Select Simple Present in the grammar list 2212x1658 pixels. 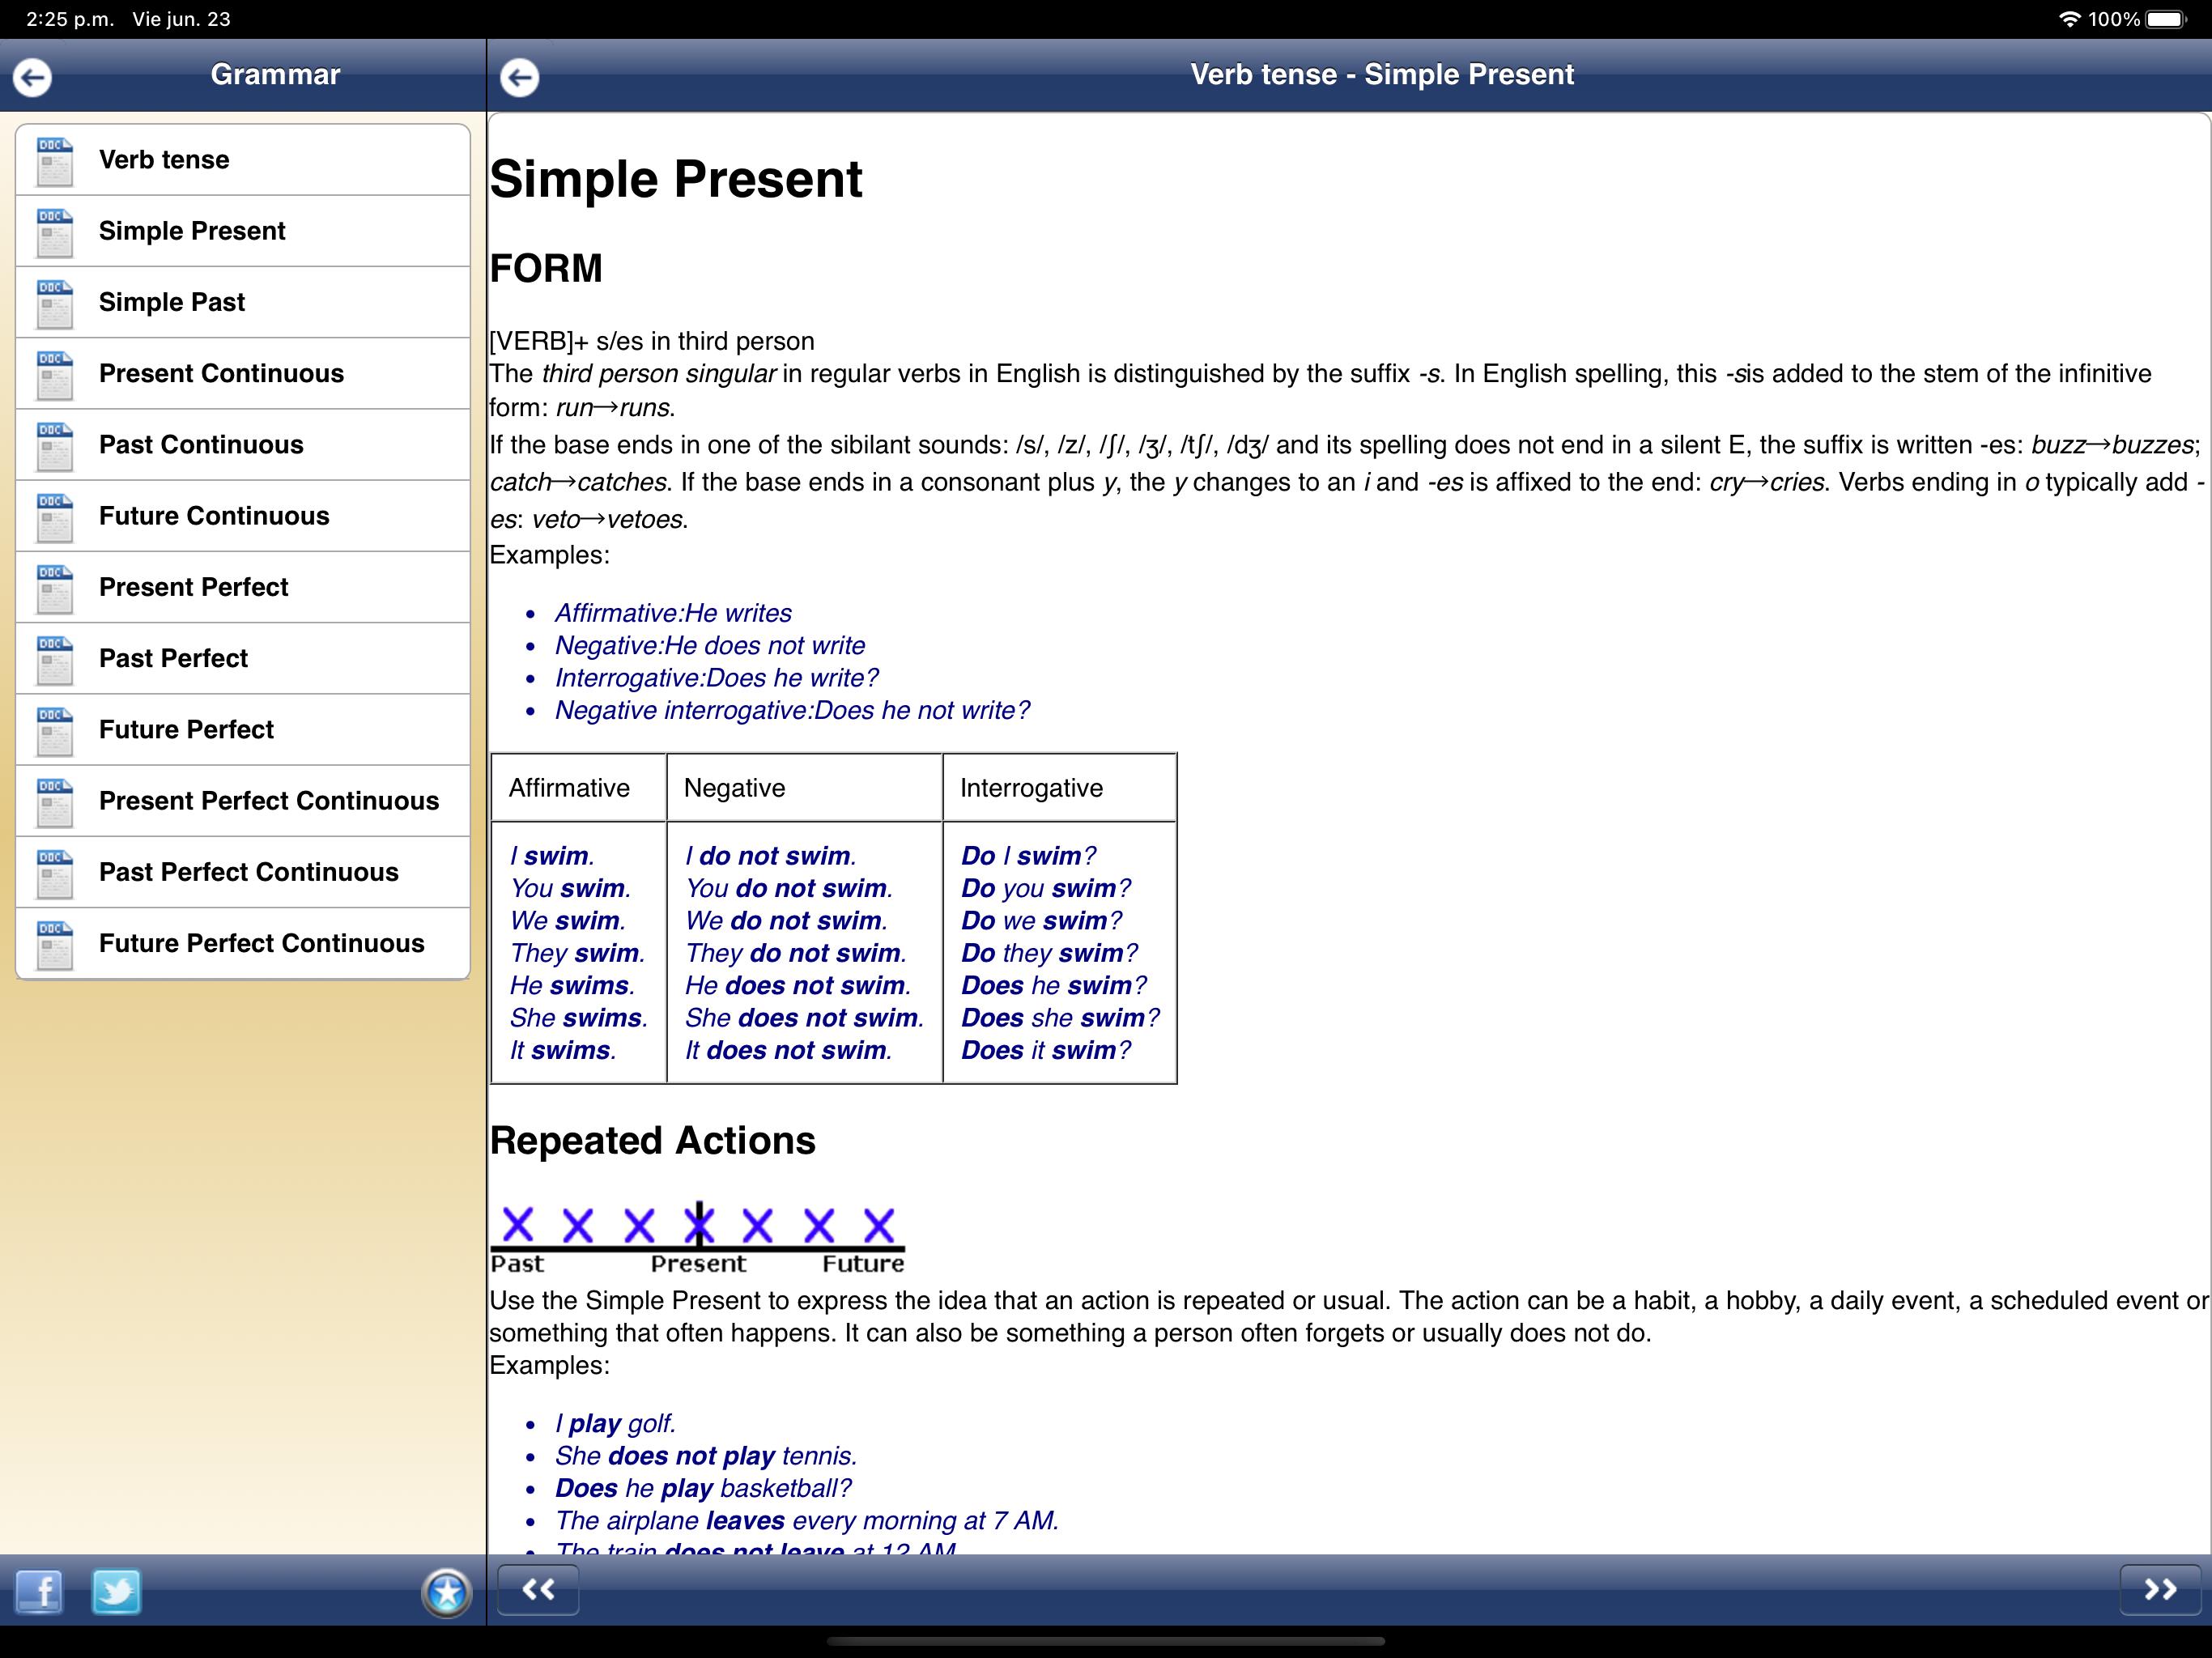tap(243, 231)
